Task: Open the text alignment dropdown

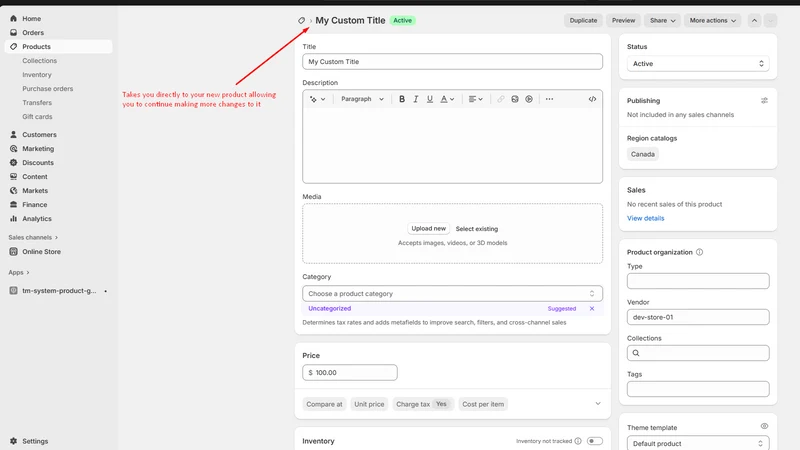Action: click(476, 99)
